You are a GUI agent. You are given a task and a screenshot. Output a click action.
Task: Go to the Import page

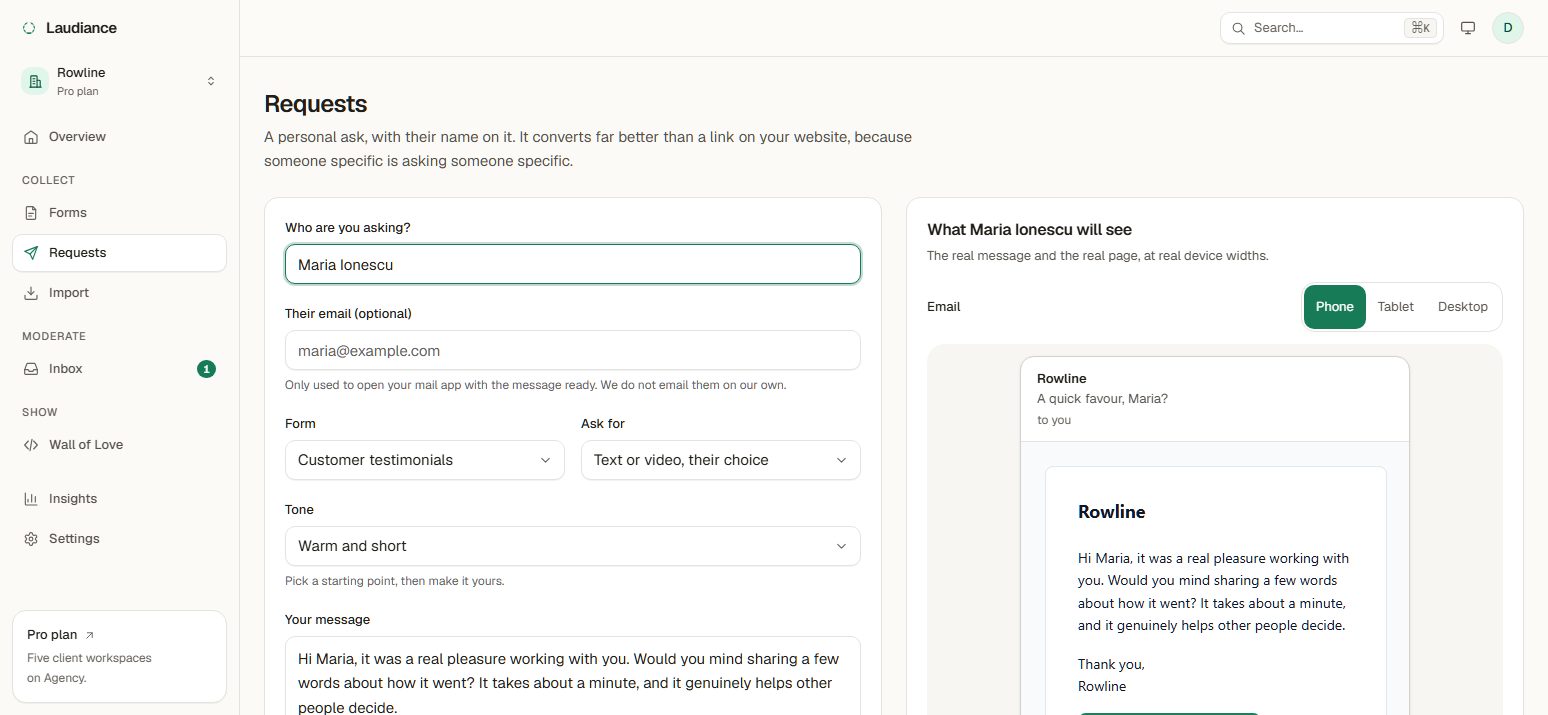119,293
